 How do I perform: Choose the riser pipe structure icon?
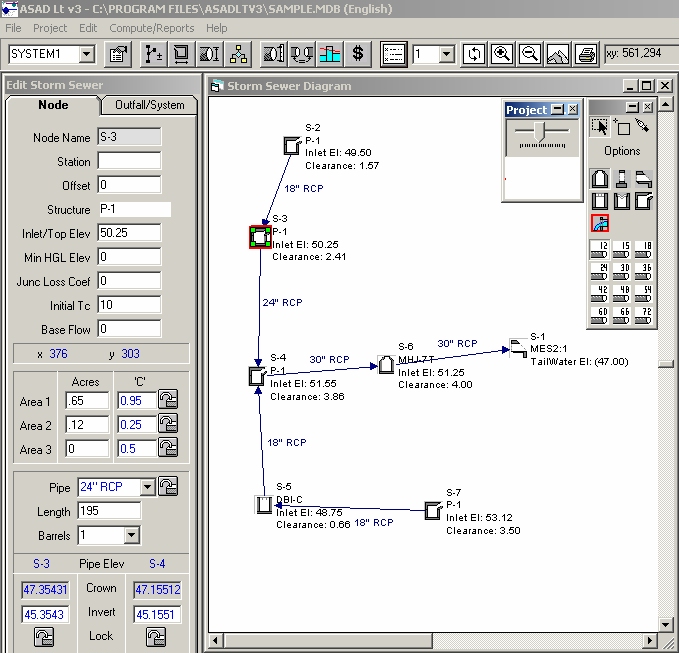pos(622,179)
